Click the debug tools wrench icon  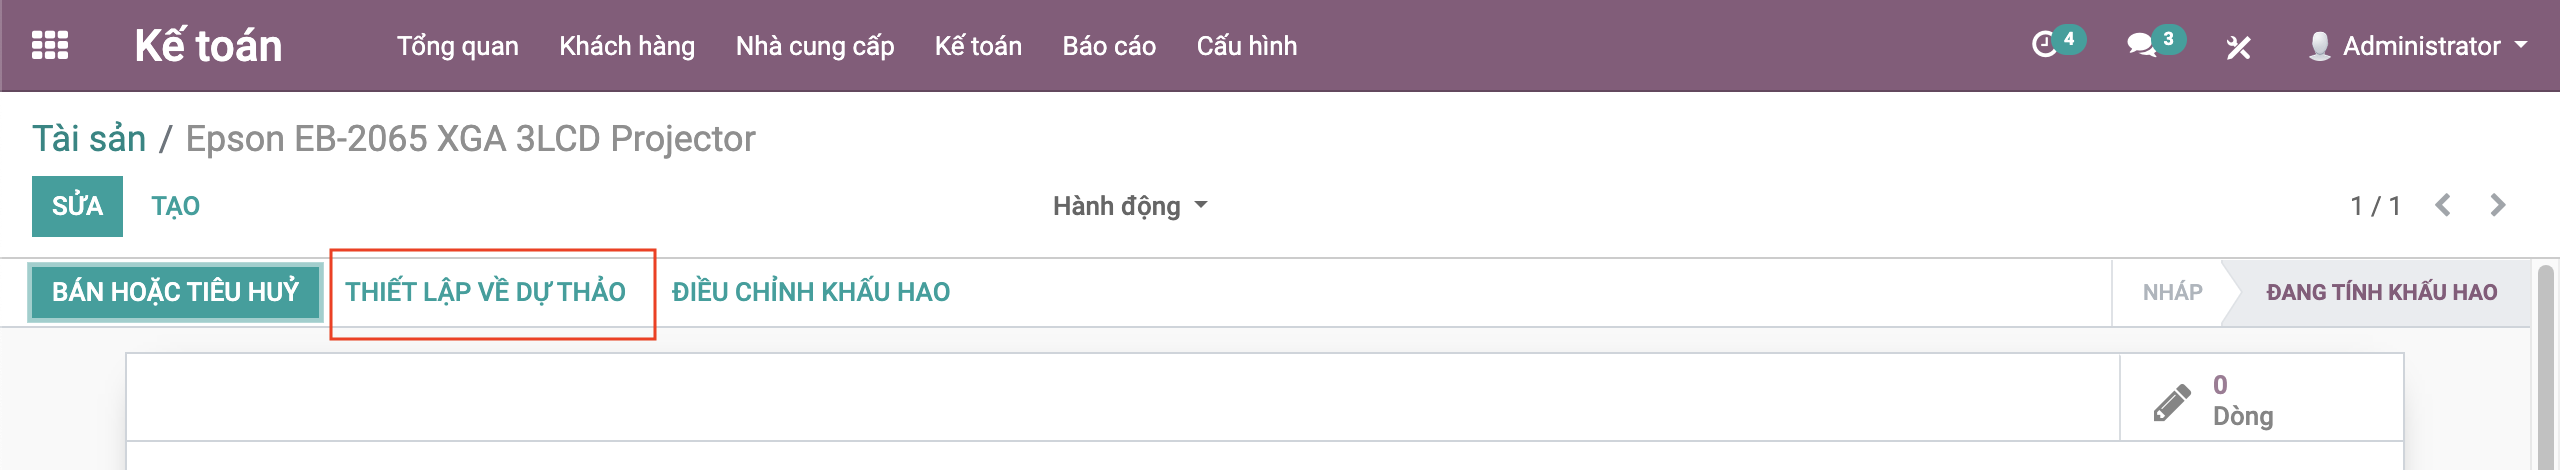click(x=2238, y=47)
